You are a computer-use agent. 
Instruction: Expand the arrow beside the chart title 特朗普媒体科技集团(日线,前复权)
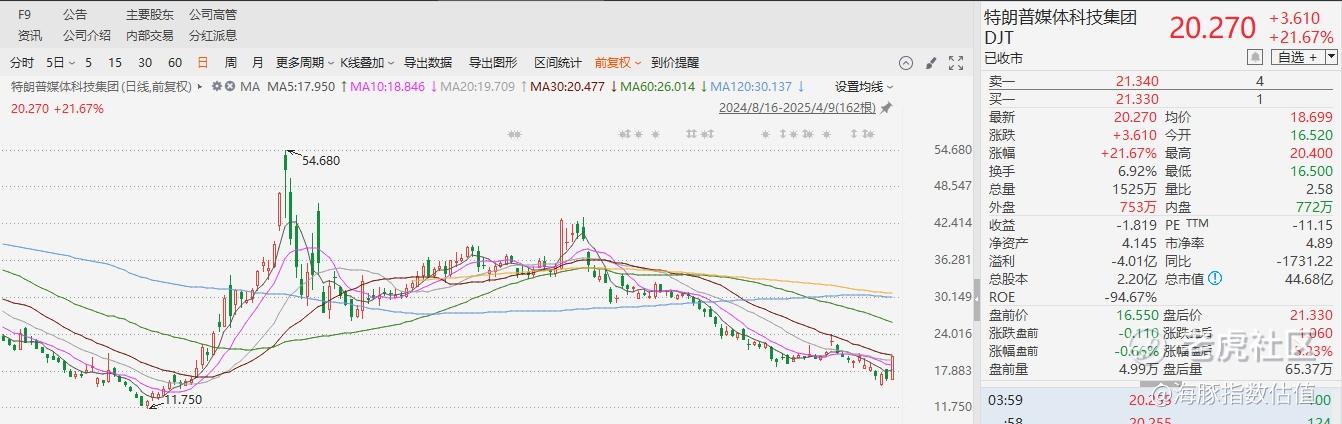click(x=201, y=87)
